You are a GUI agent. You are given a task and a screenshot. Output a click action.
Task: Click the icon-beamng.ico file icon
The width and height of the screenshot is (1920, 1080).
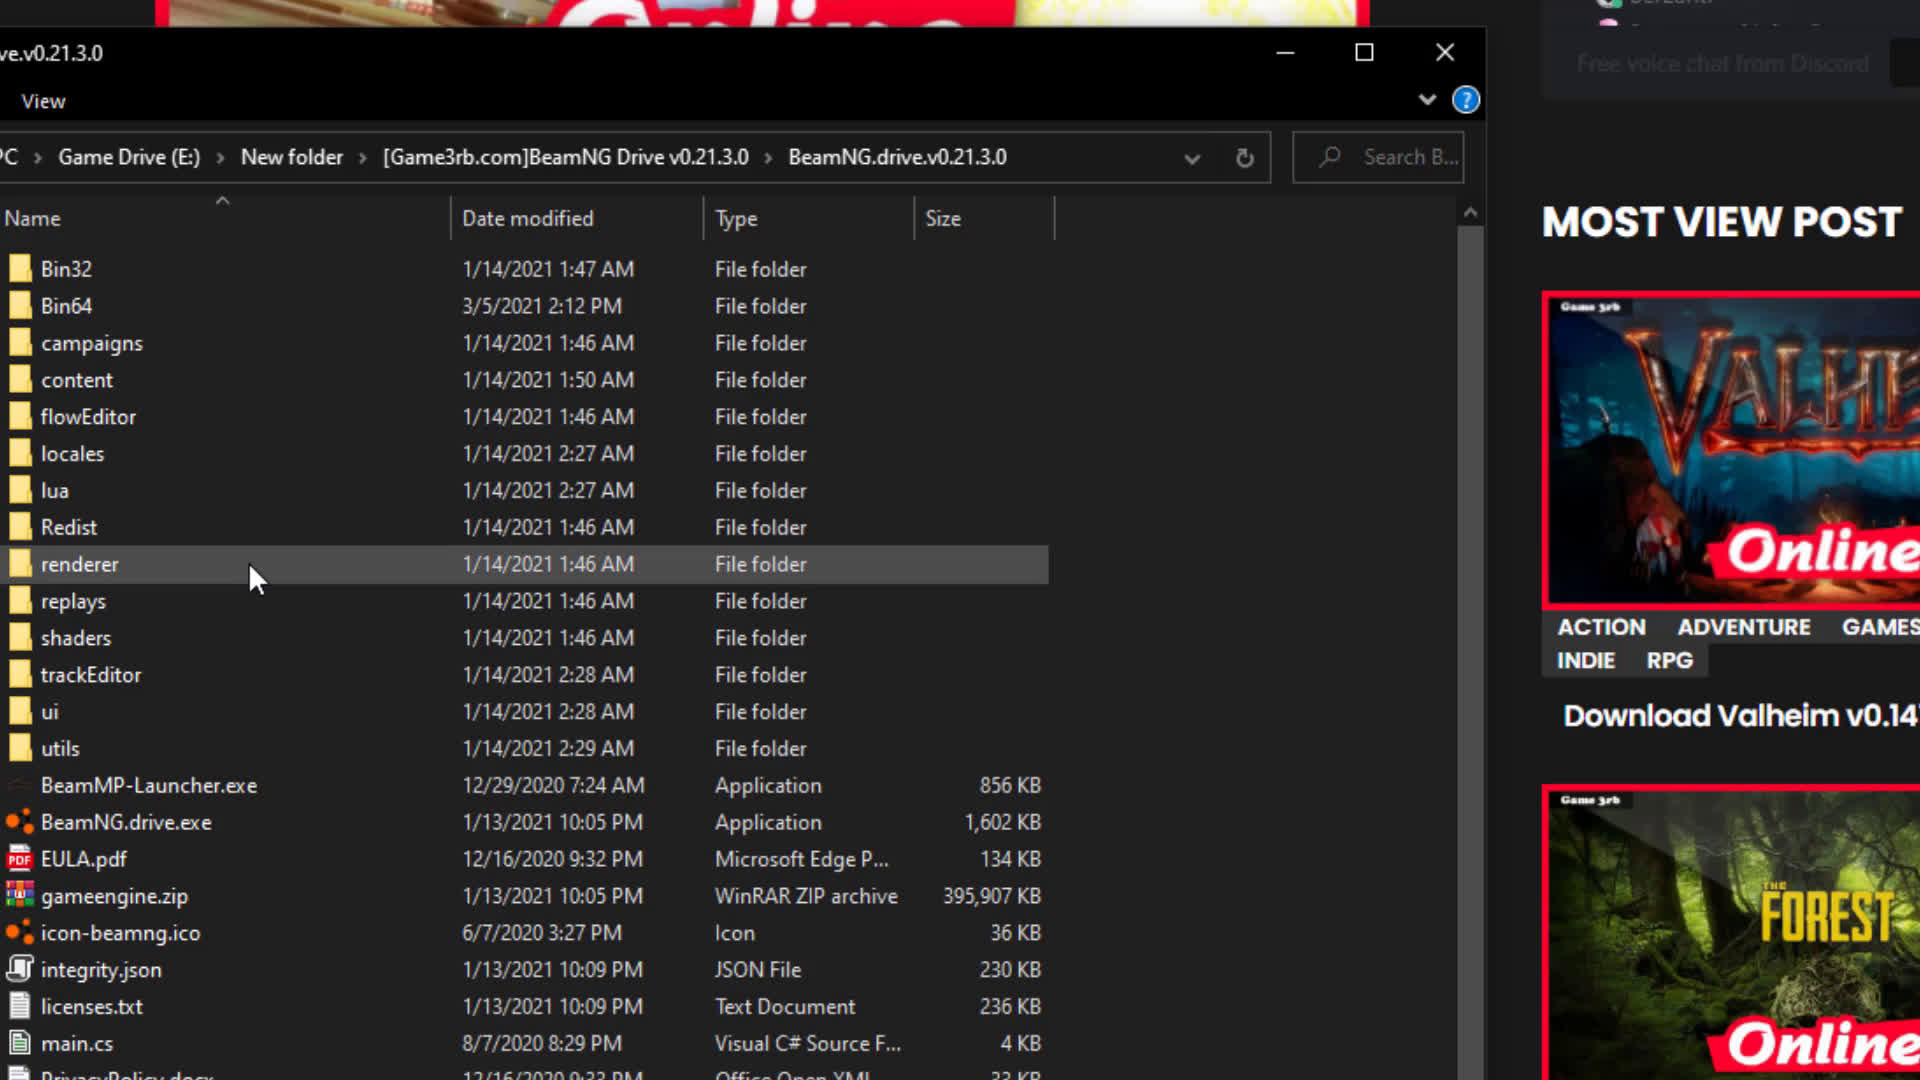coord(19,933)
